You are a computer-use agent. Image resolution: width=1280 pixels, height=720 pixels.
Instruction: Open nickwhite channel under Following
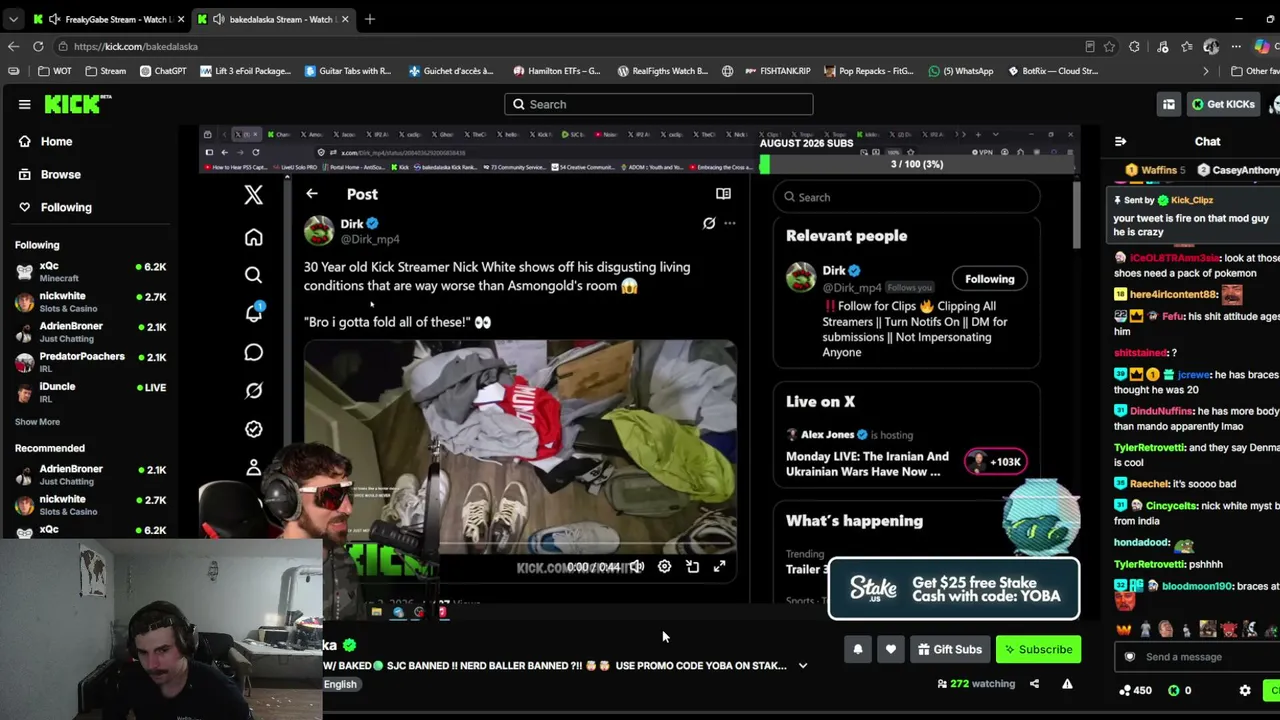(x=90, y=302)
